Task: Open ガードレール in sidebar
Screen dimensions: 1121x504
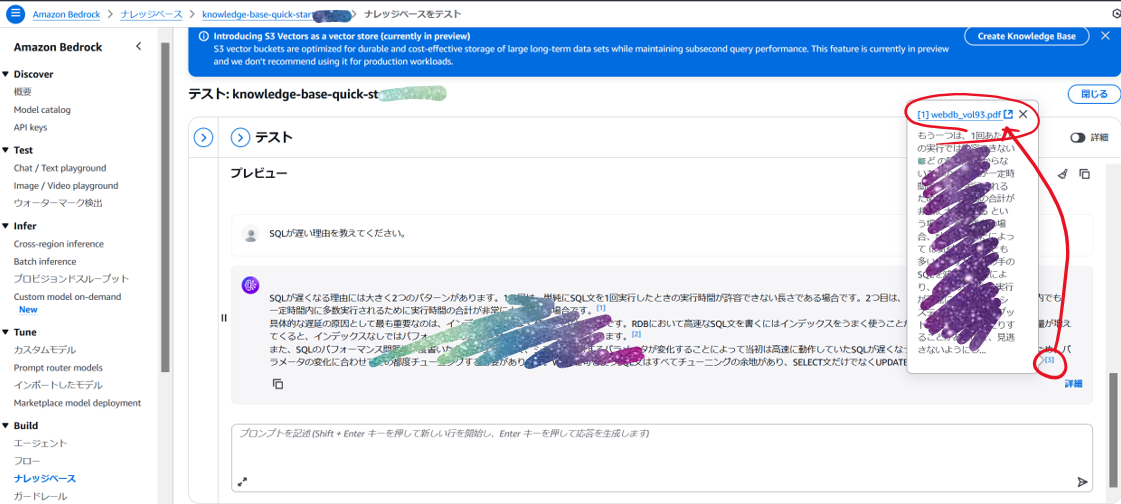Action: (41, 496)
